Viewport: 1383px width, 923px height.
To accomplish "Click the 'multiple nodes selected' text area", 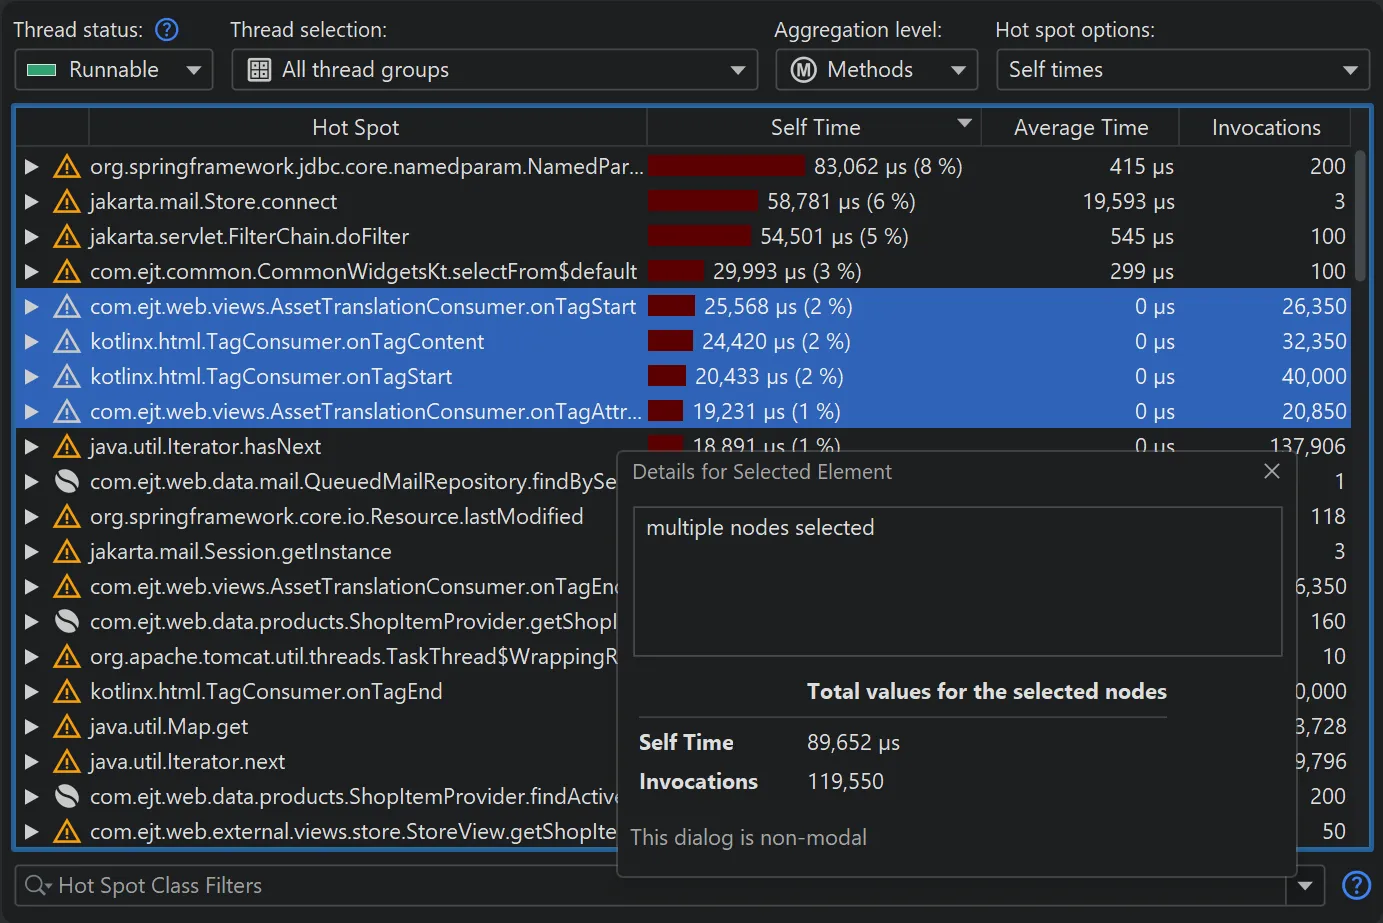I will (x=958, y=581).
